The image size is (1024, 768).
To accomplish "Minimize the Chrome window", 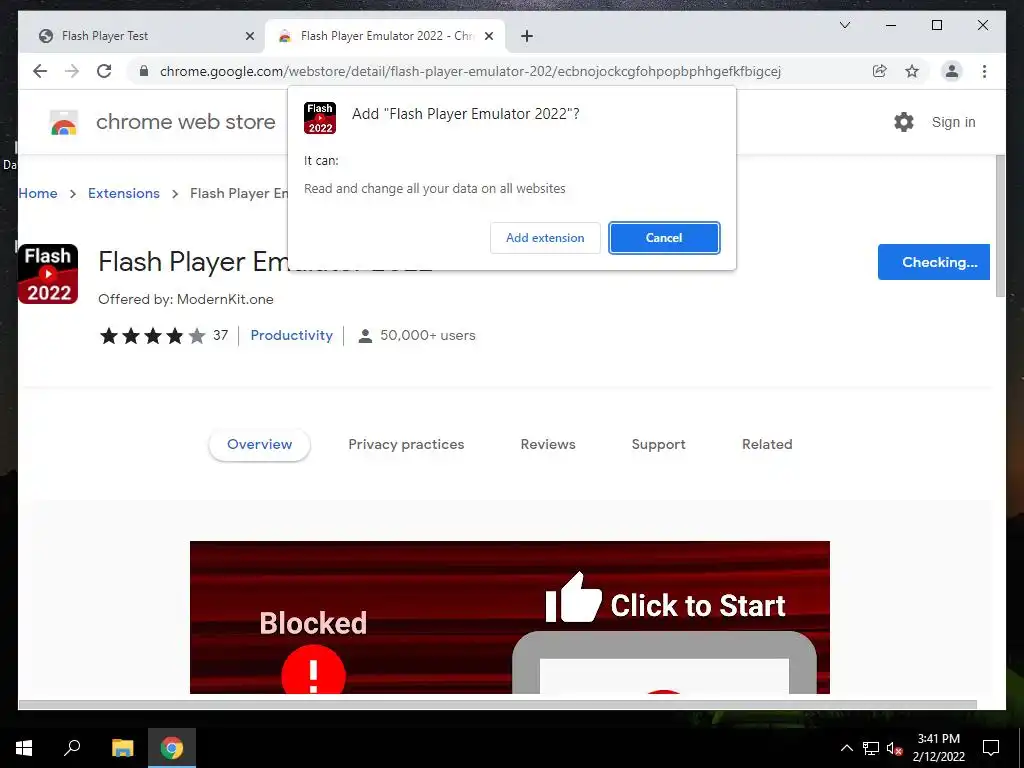I will click(x=891, y=25).
